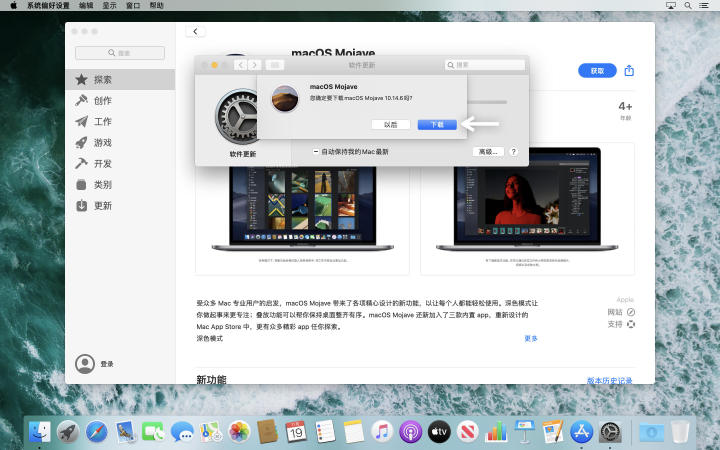Image resolution: width=720 pixels, height=450 pixels.
Task: Open Reminders from the Dock
Action: 325,432
